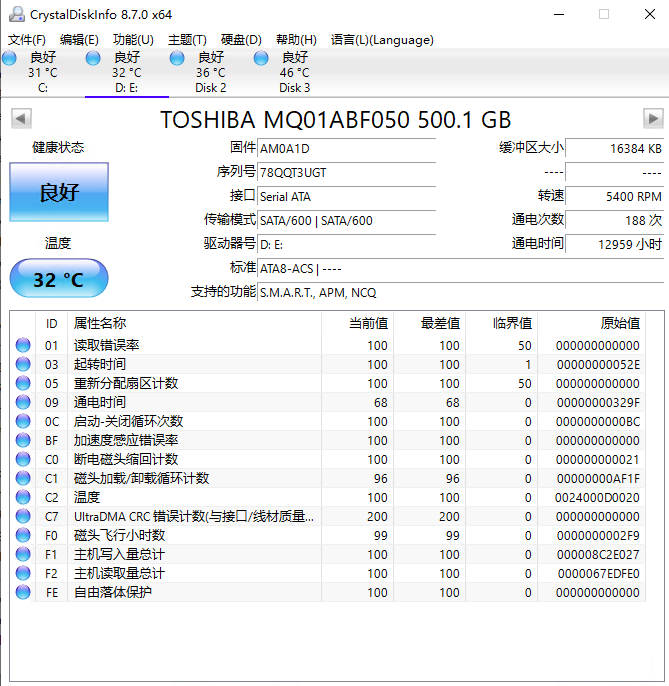Click raw value 00000000AF1F
Image resolution: width=669 pixels, height=686 pixels.
[598, 479]
